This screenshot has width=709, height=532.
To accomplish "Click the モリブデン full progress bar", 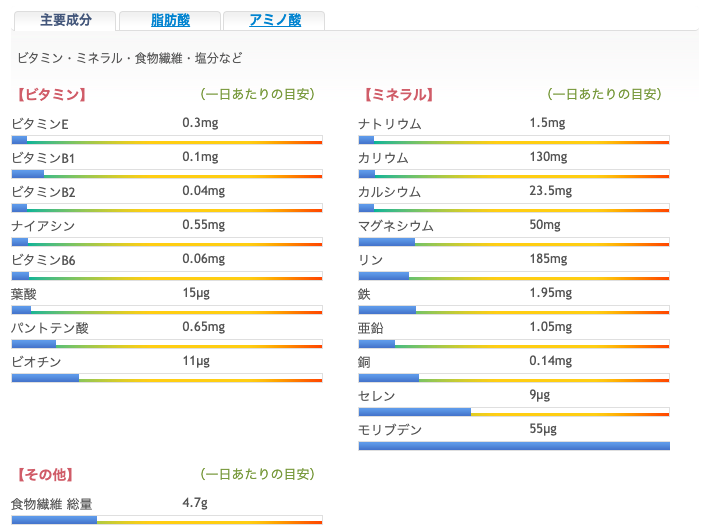I will point(514,446).
